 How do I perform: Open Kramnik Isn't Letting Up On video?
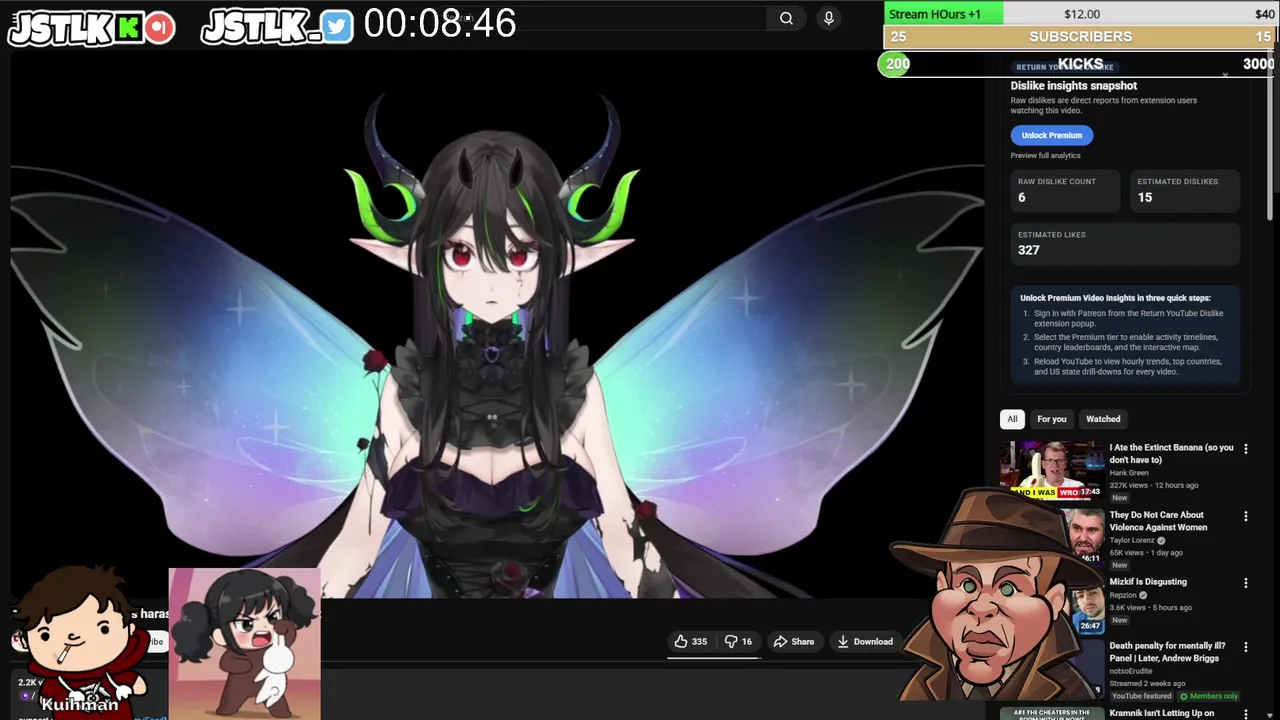click(x=1161, y=713)
